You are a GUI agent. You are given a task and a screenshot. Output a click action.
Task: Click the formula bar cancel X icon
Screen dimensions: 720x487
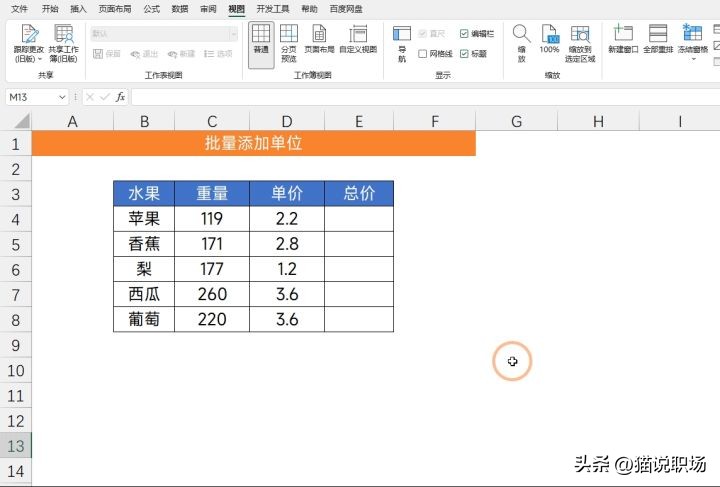pyautogui.click(x=90, y=97)
